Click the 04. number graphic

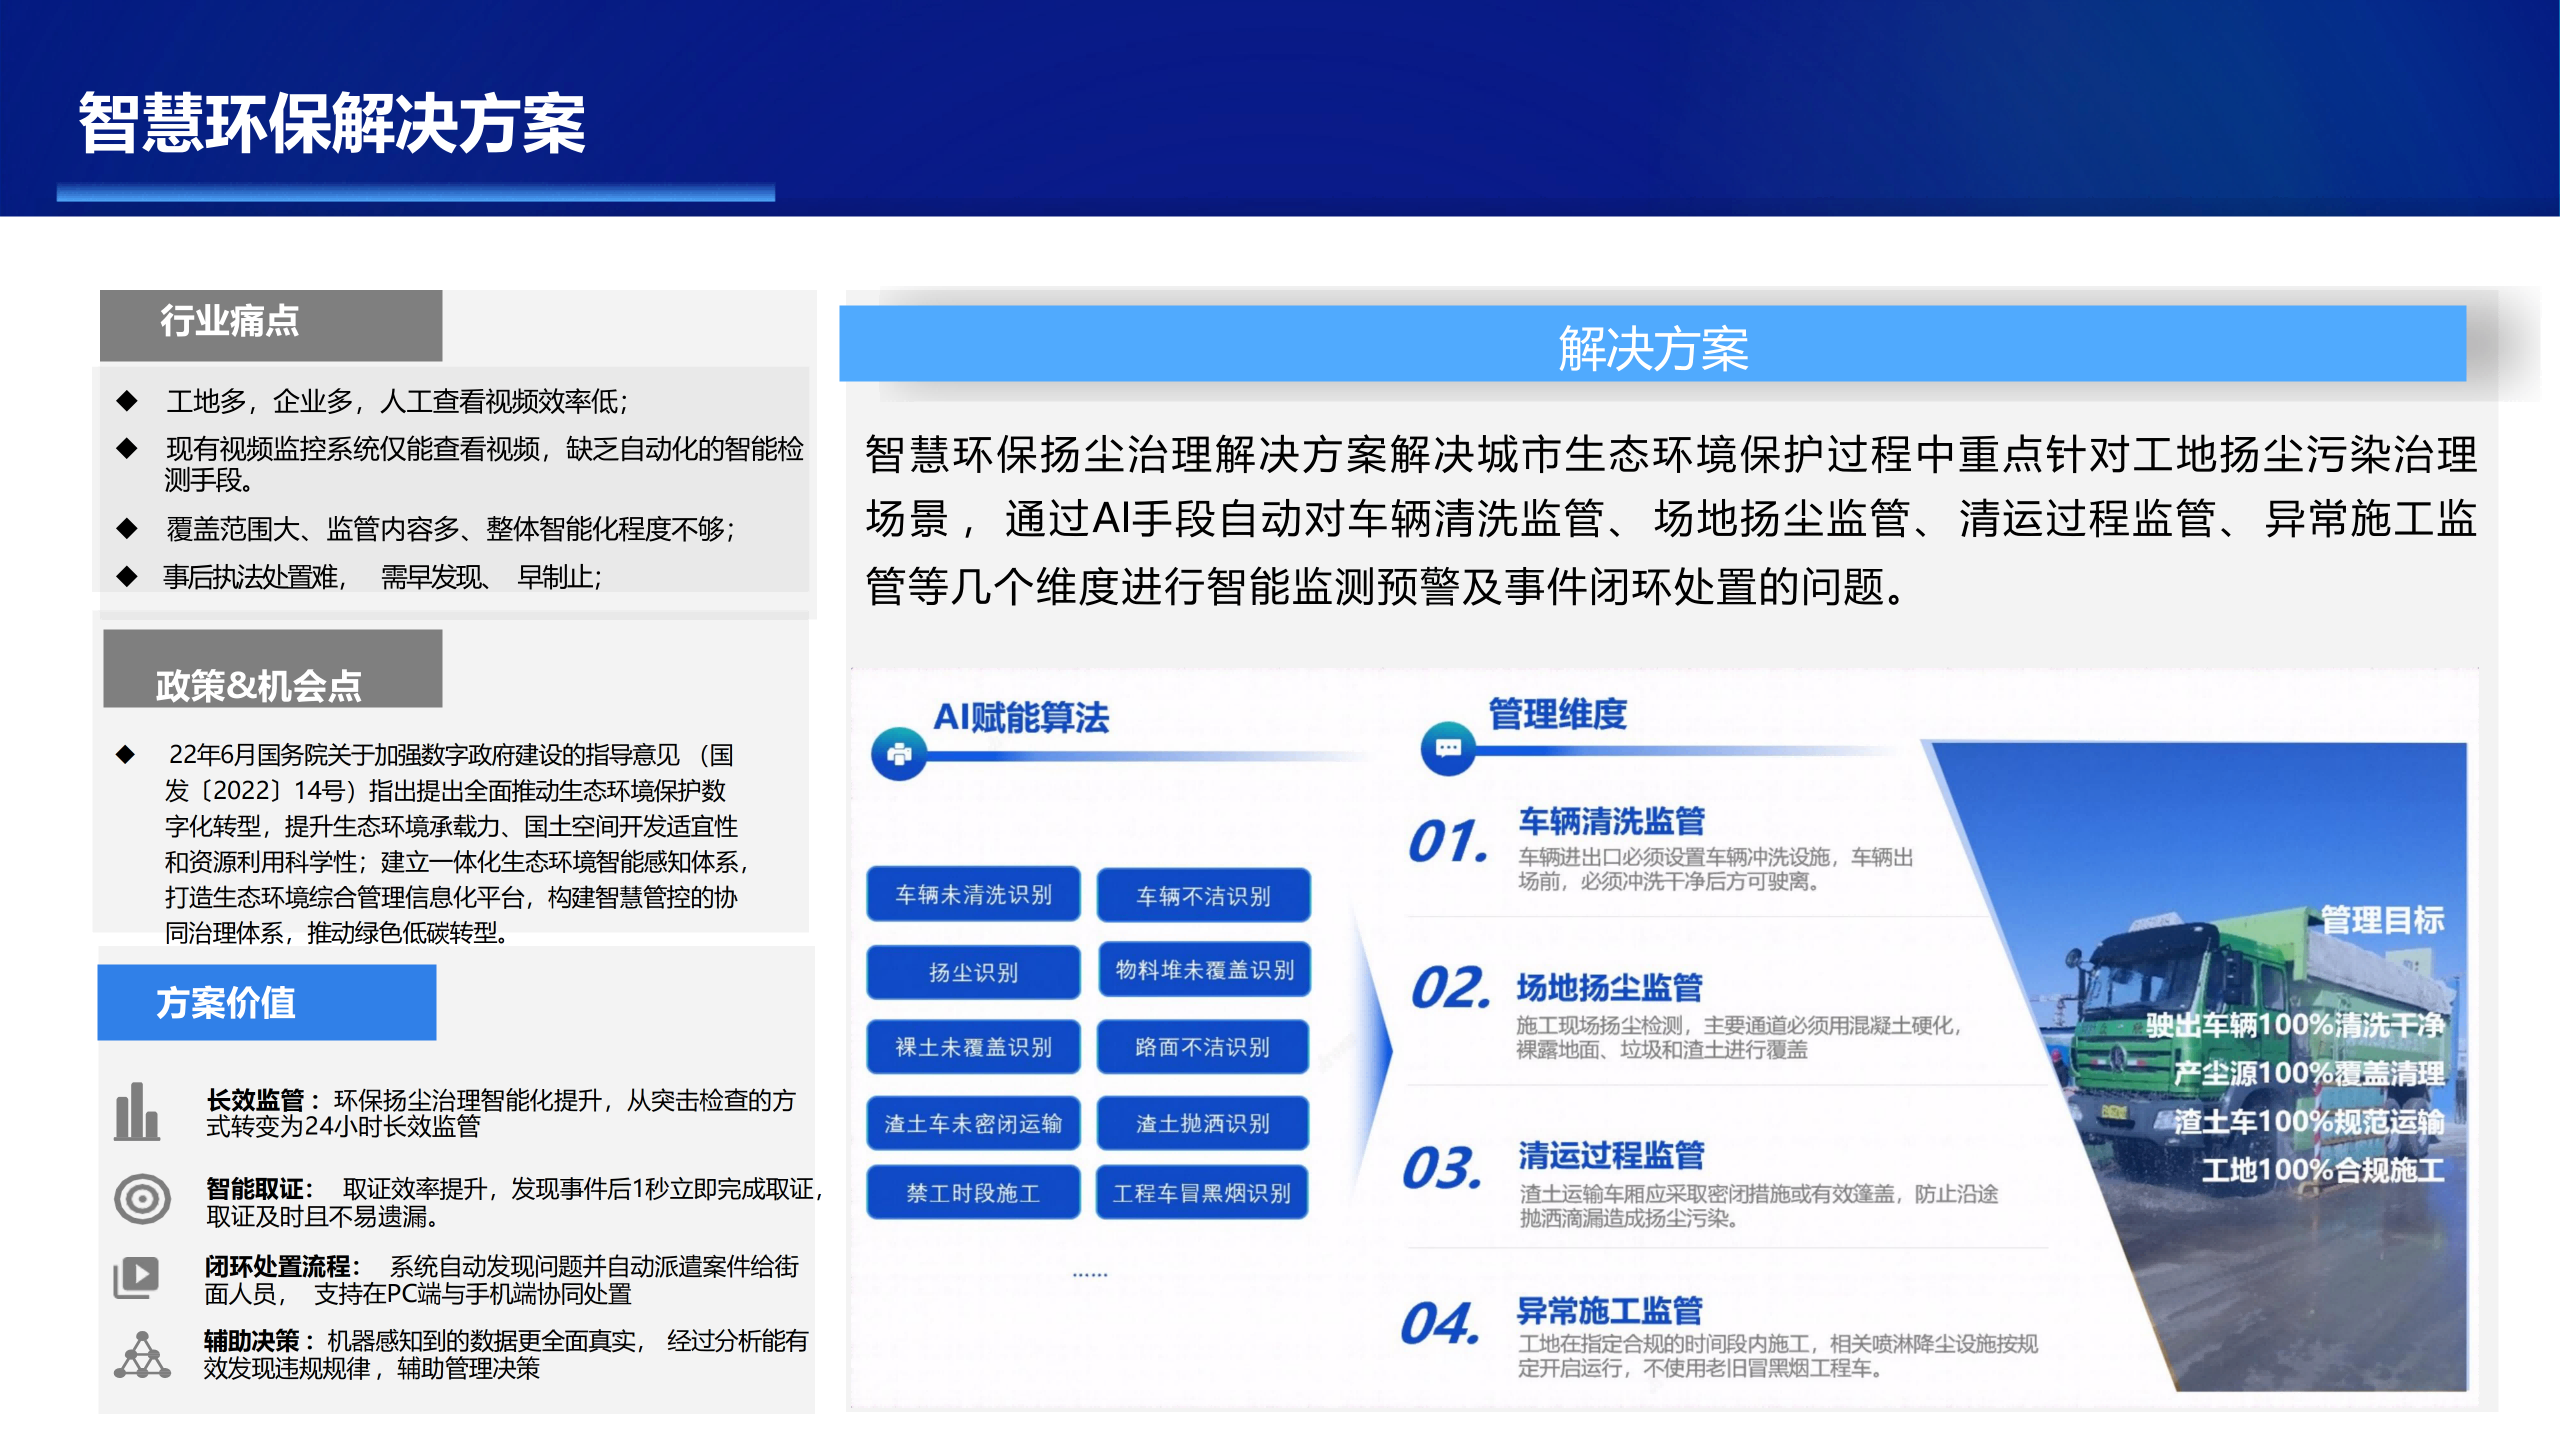click(1440, 1324)
